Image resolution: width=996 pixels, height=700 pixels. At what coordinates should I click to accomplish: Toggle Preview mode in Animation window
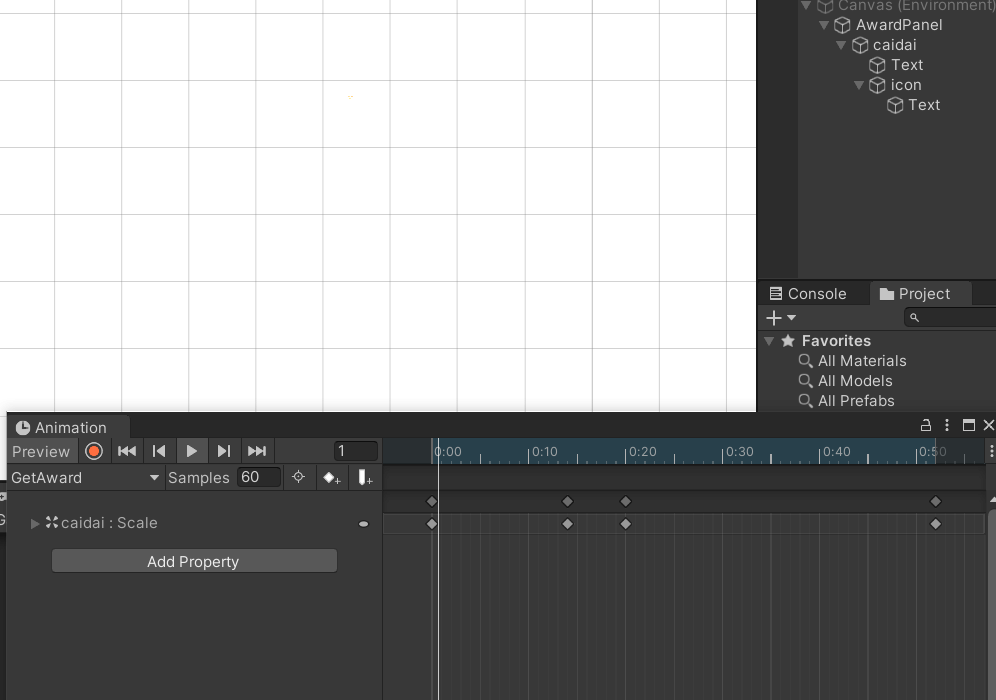[41, 451]
